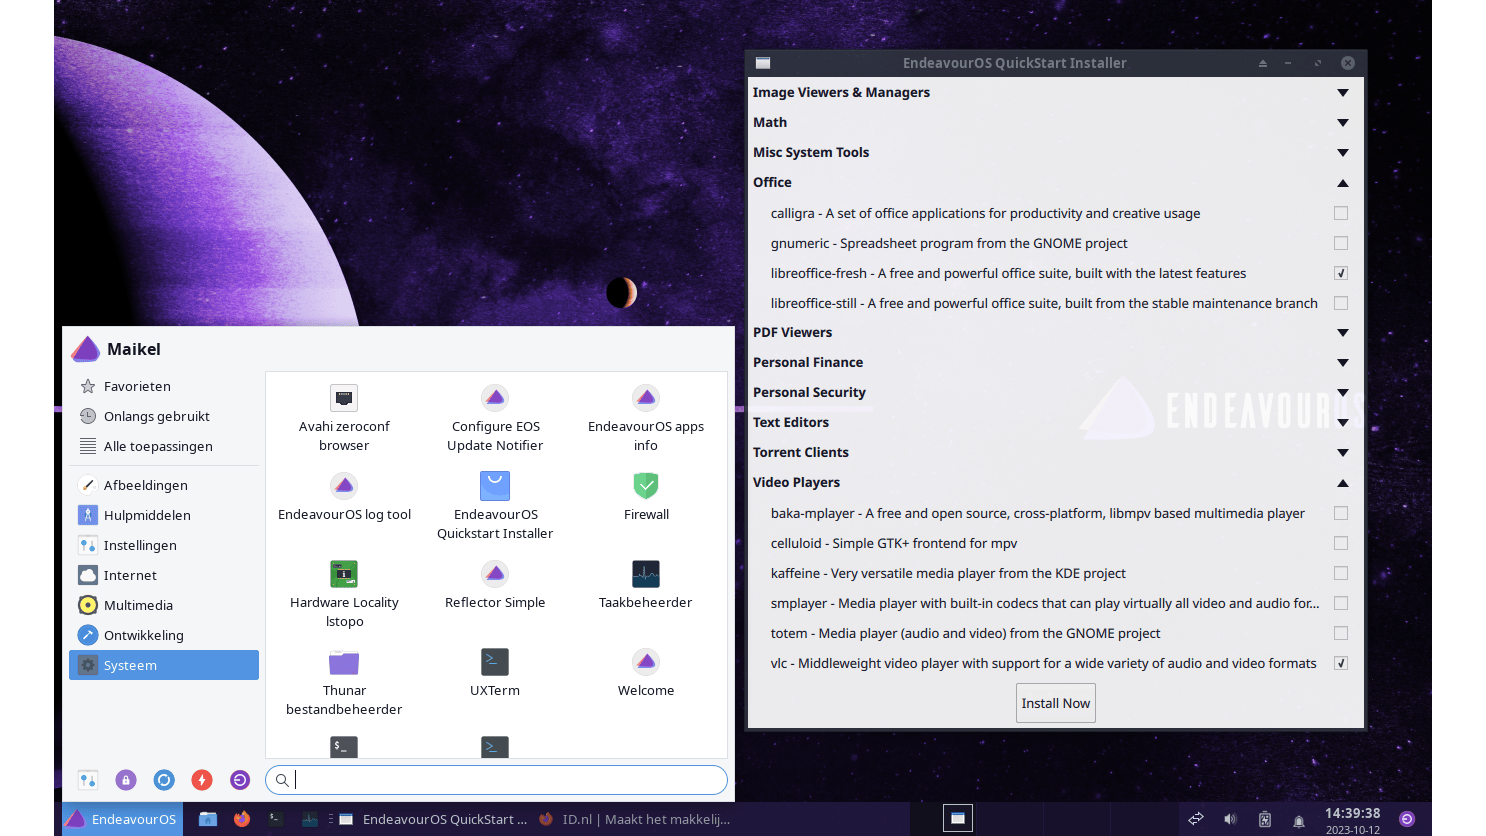1486x836 pixels.
Task: Select the Multimedia menu category
Action: (138, 605)
